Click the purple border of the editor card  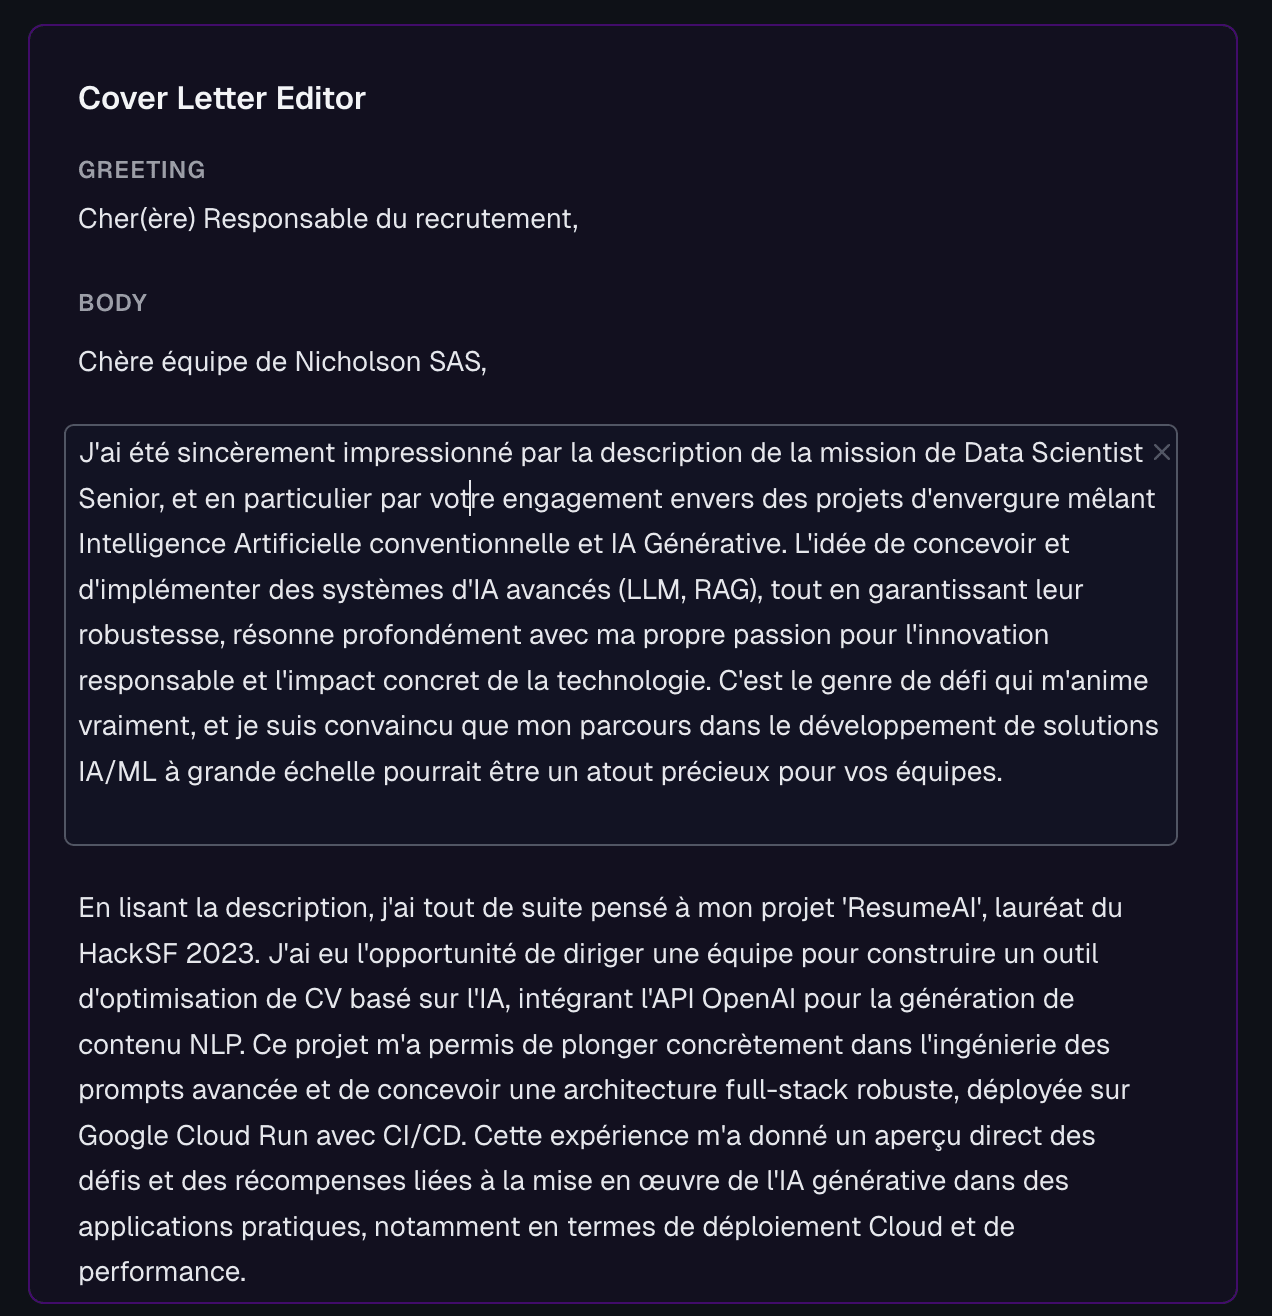tap(28, 650)
